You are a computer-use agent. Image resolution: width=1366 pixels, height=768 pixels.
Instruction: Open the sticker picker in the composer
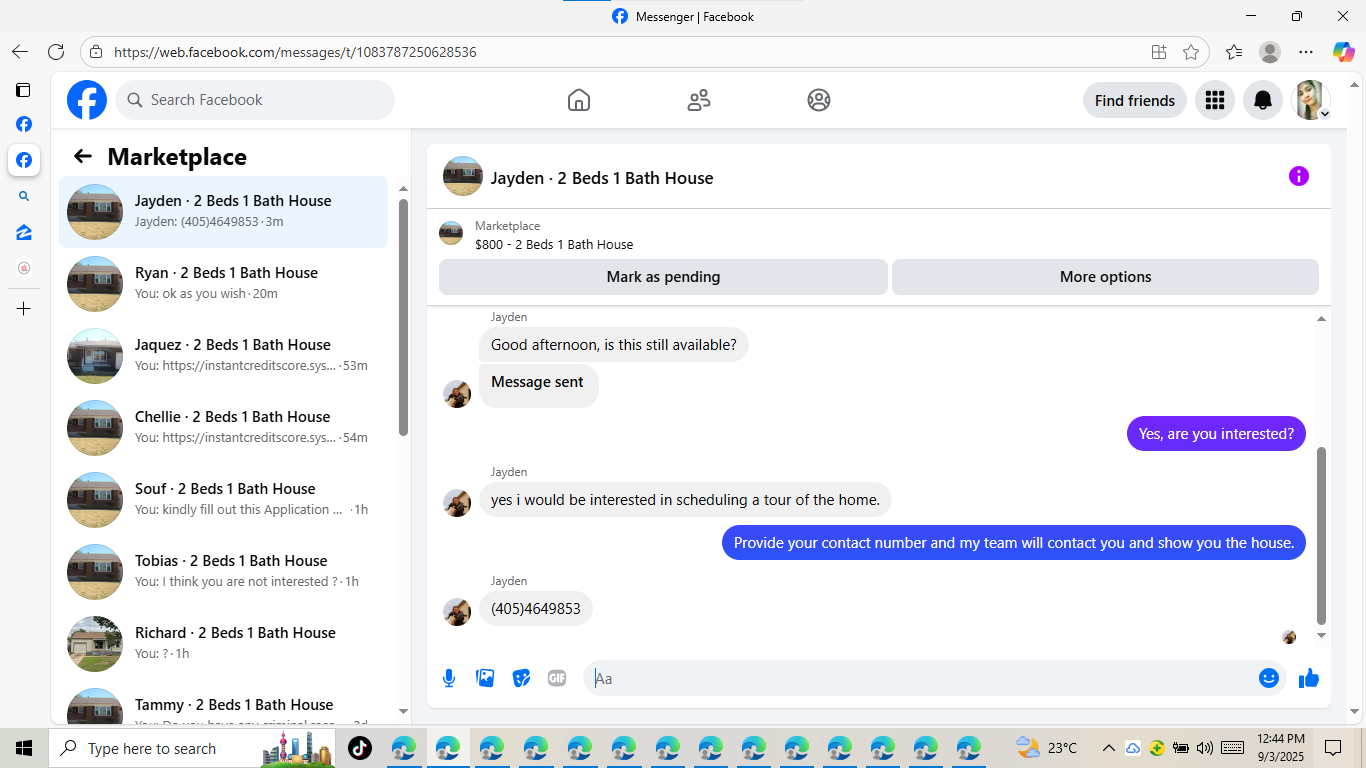tap(521, 678)
